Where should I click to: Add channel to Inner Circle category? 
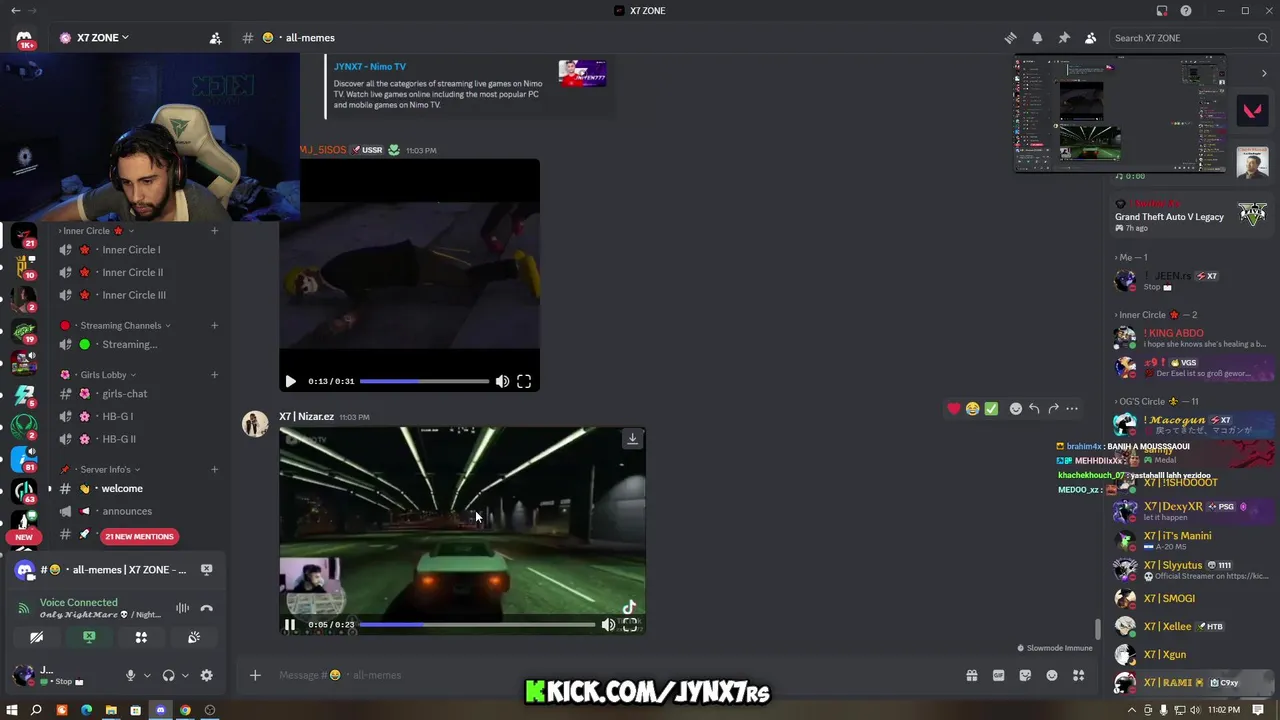[x=214, y=231]
